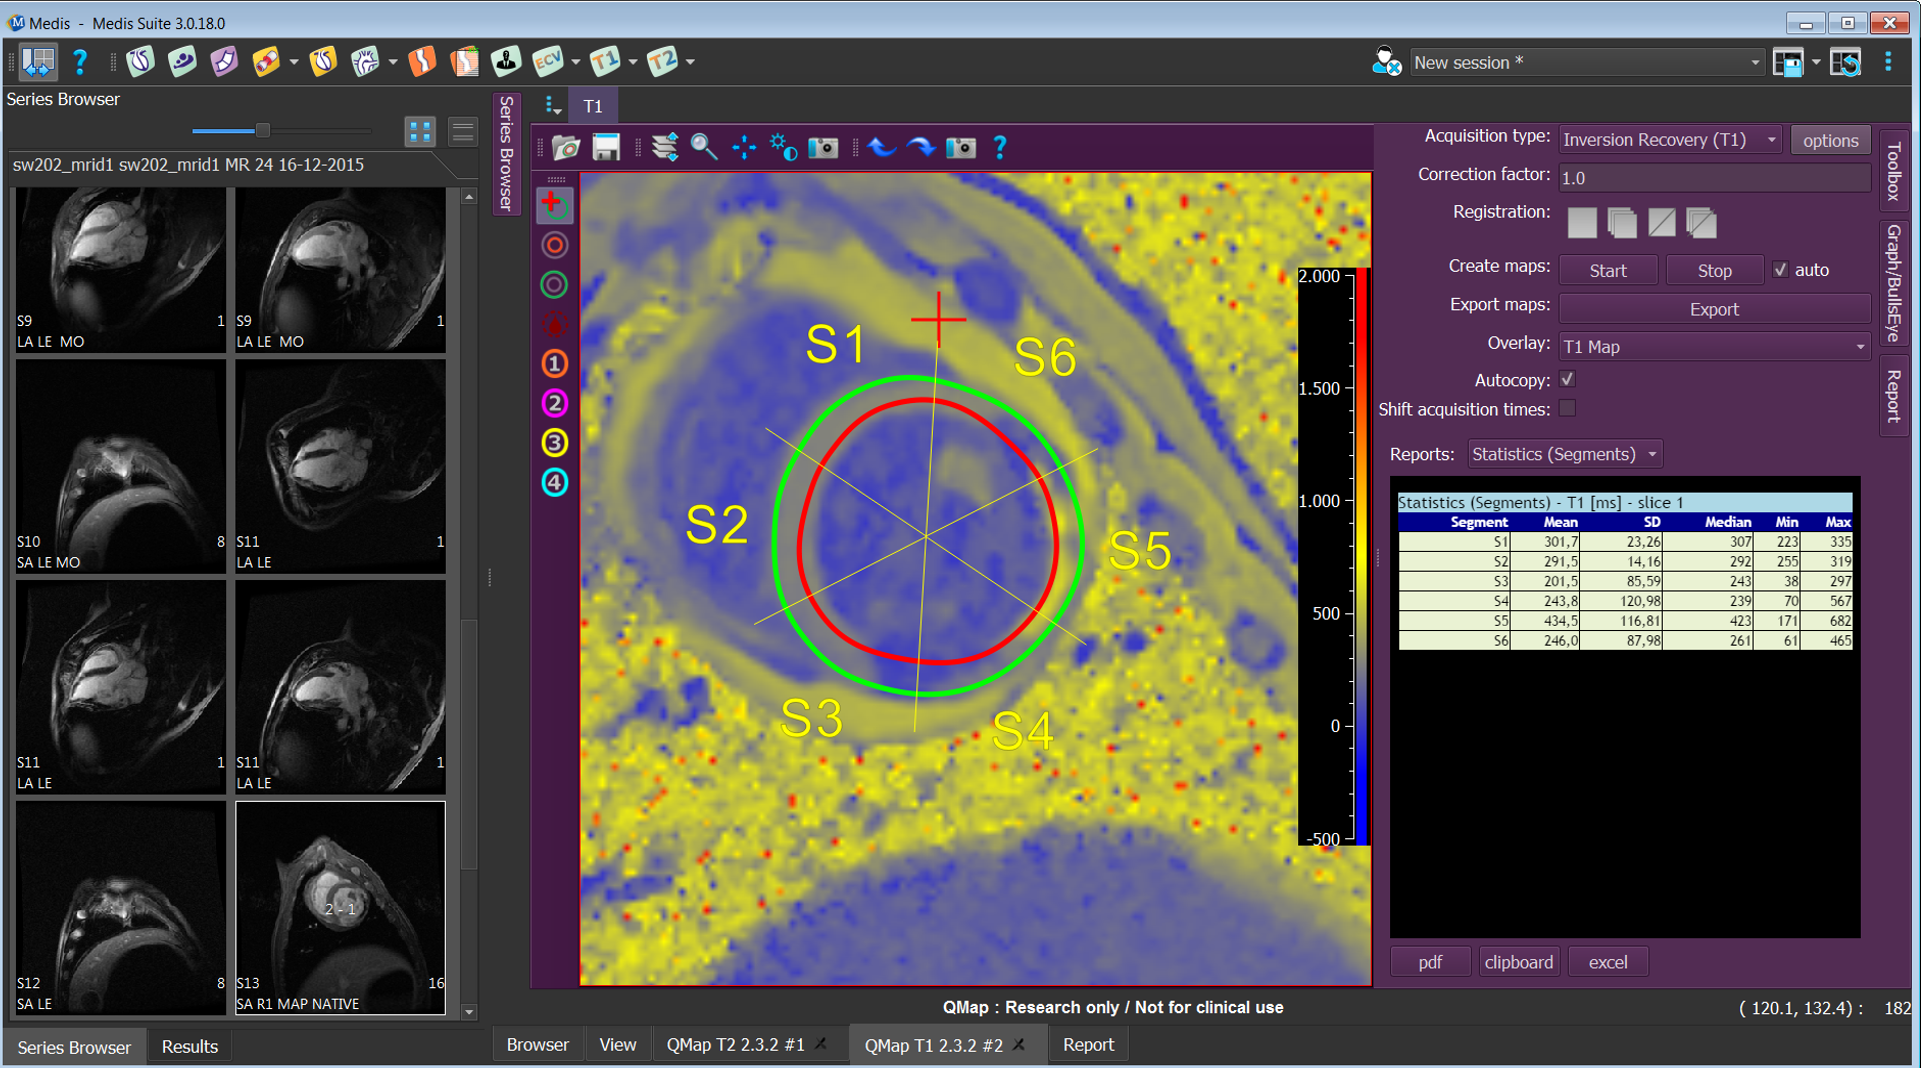Select ROI 1 orange circle tool

tap(554, 364)
